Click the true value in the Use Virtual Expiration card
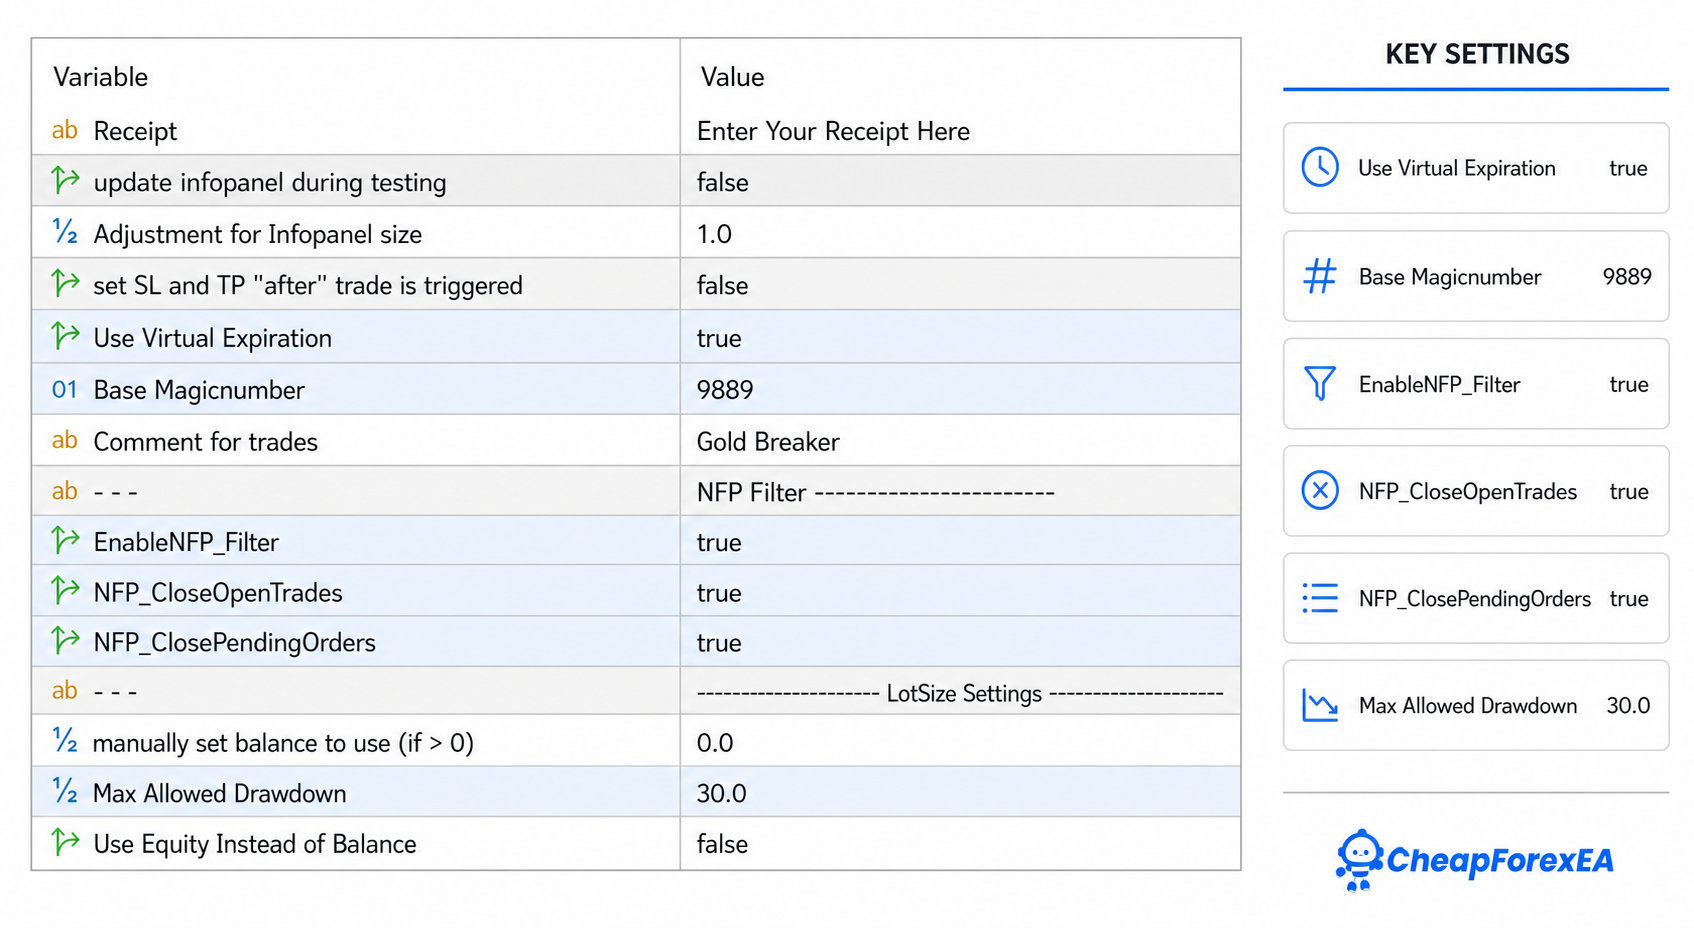 coord(1628,168)
